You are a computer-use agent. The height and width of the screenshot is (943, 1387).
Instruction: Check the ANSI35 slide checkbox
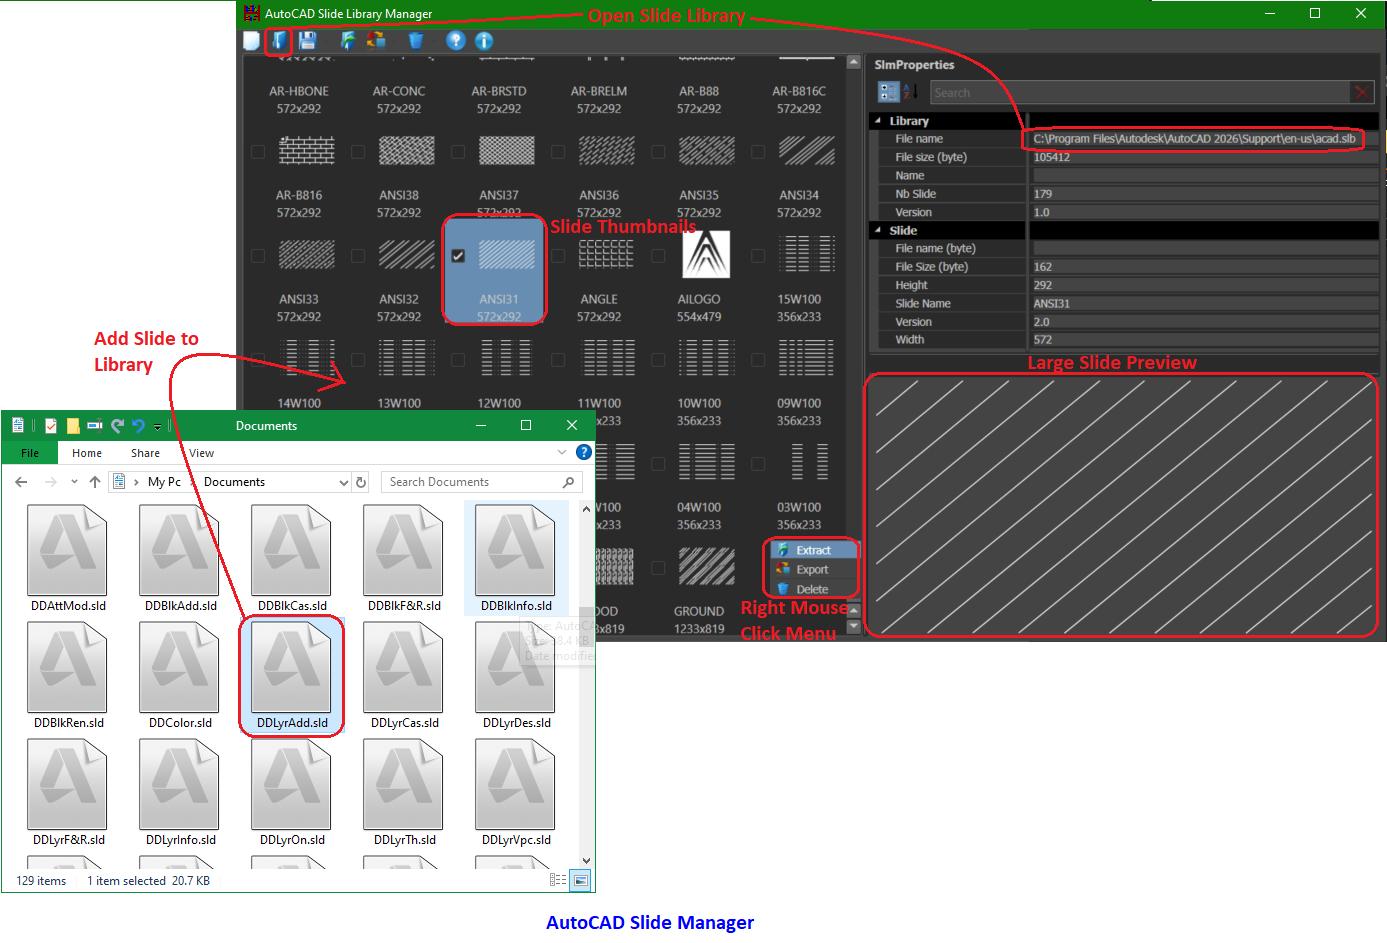tap(658, 152)
